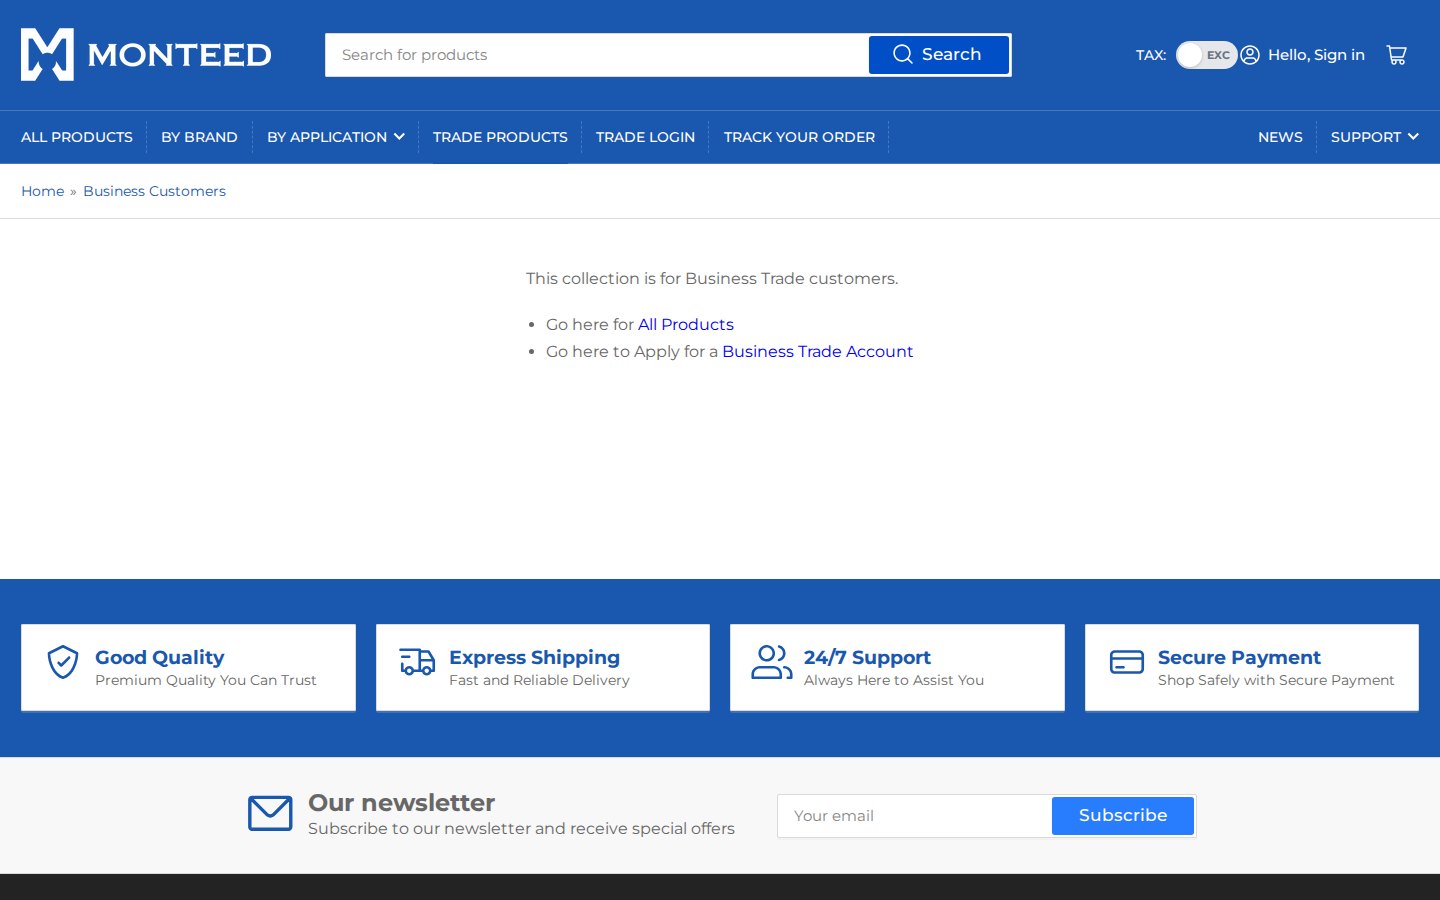
Task: Open the News page
Action: pos(1280,137)
